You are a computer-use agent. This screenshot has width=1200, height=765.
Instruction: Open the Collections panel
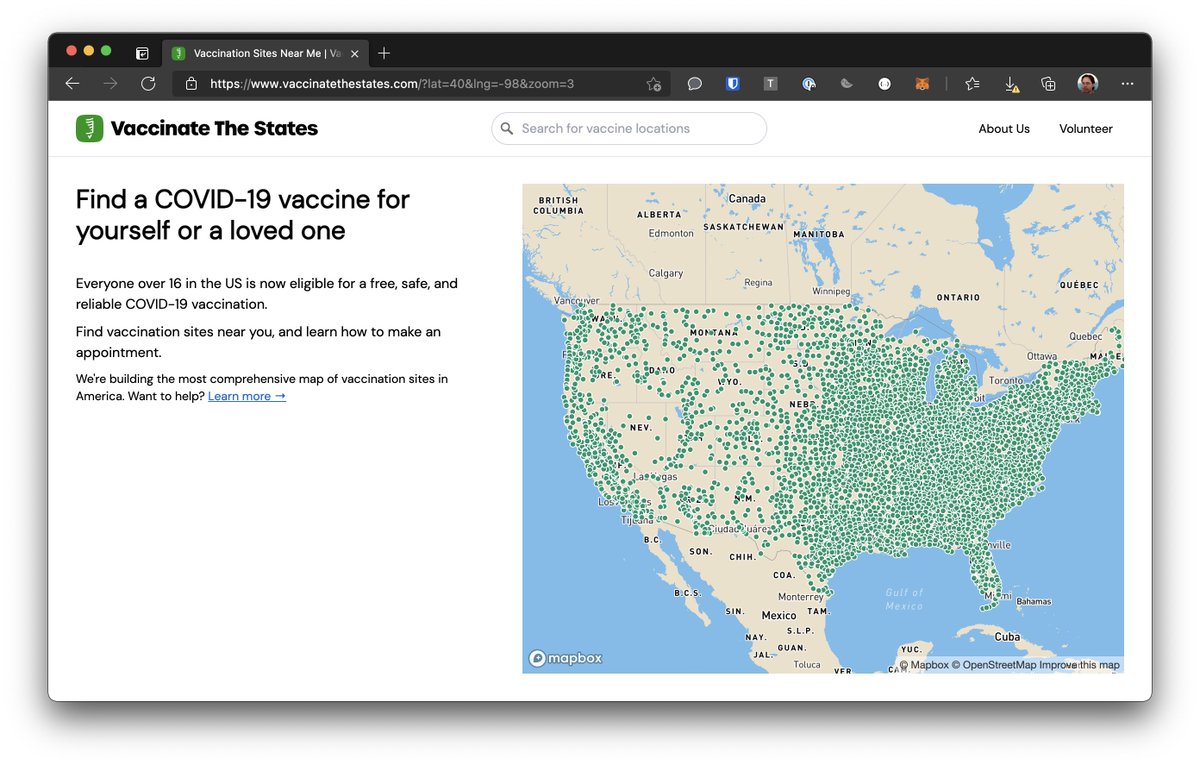click(x=1049, y=84)
